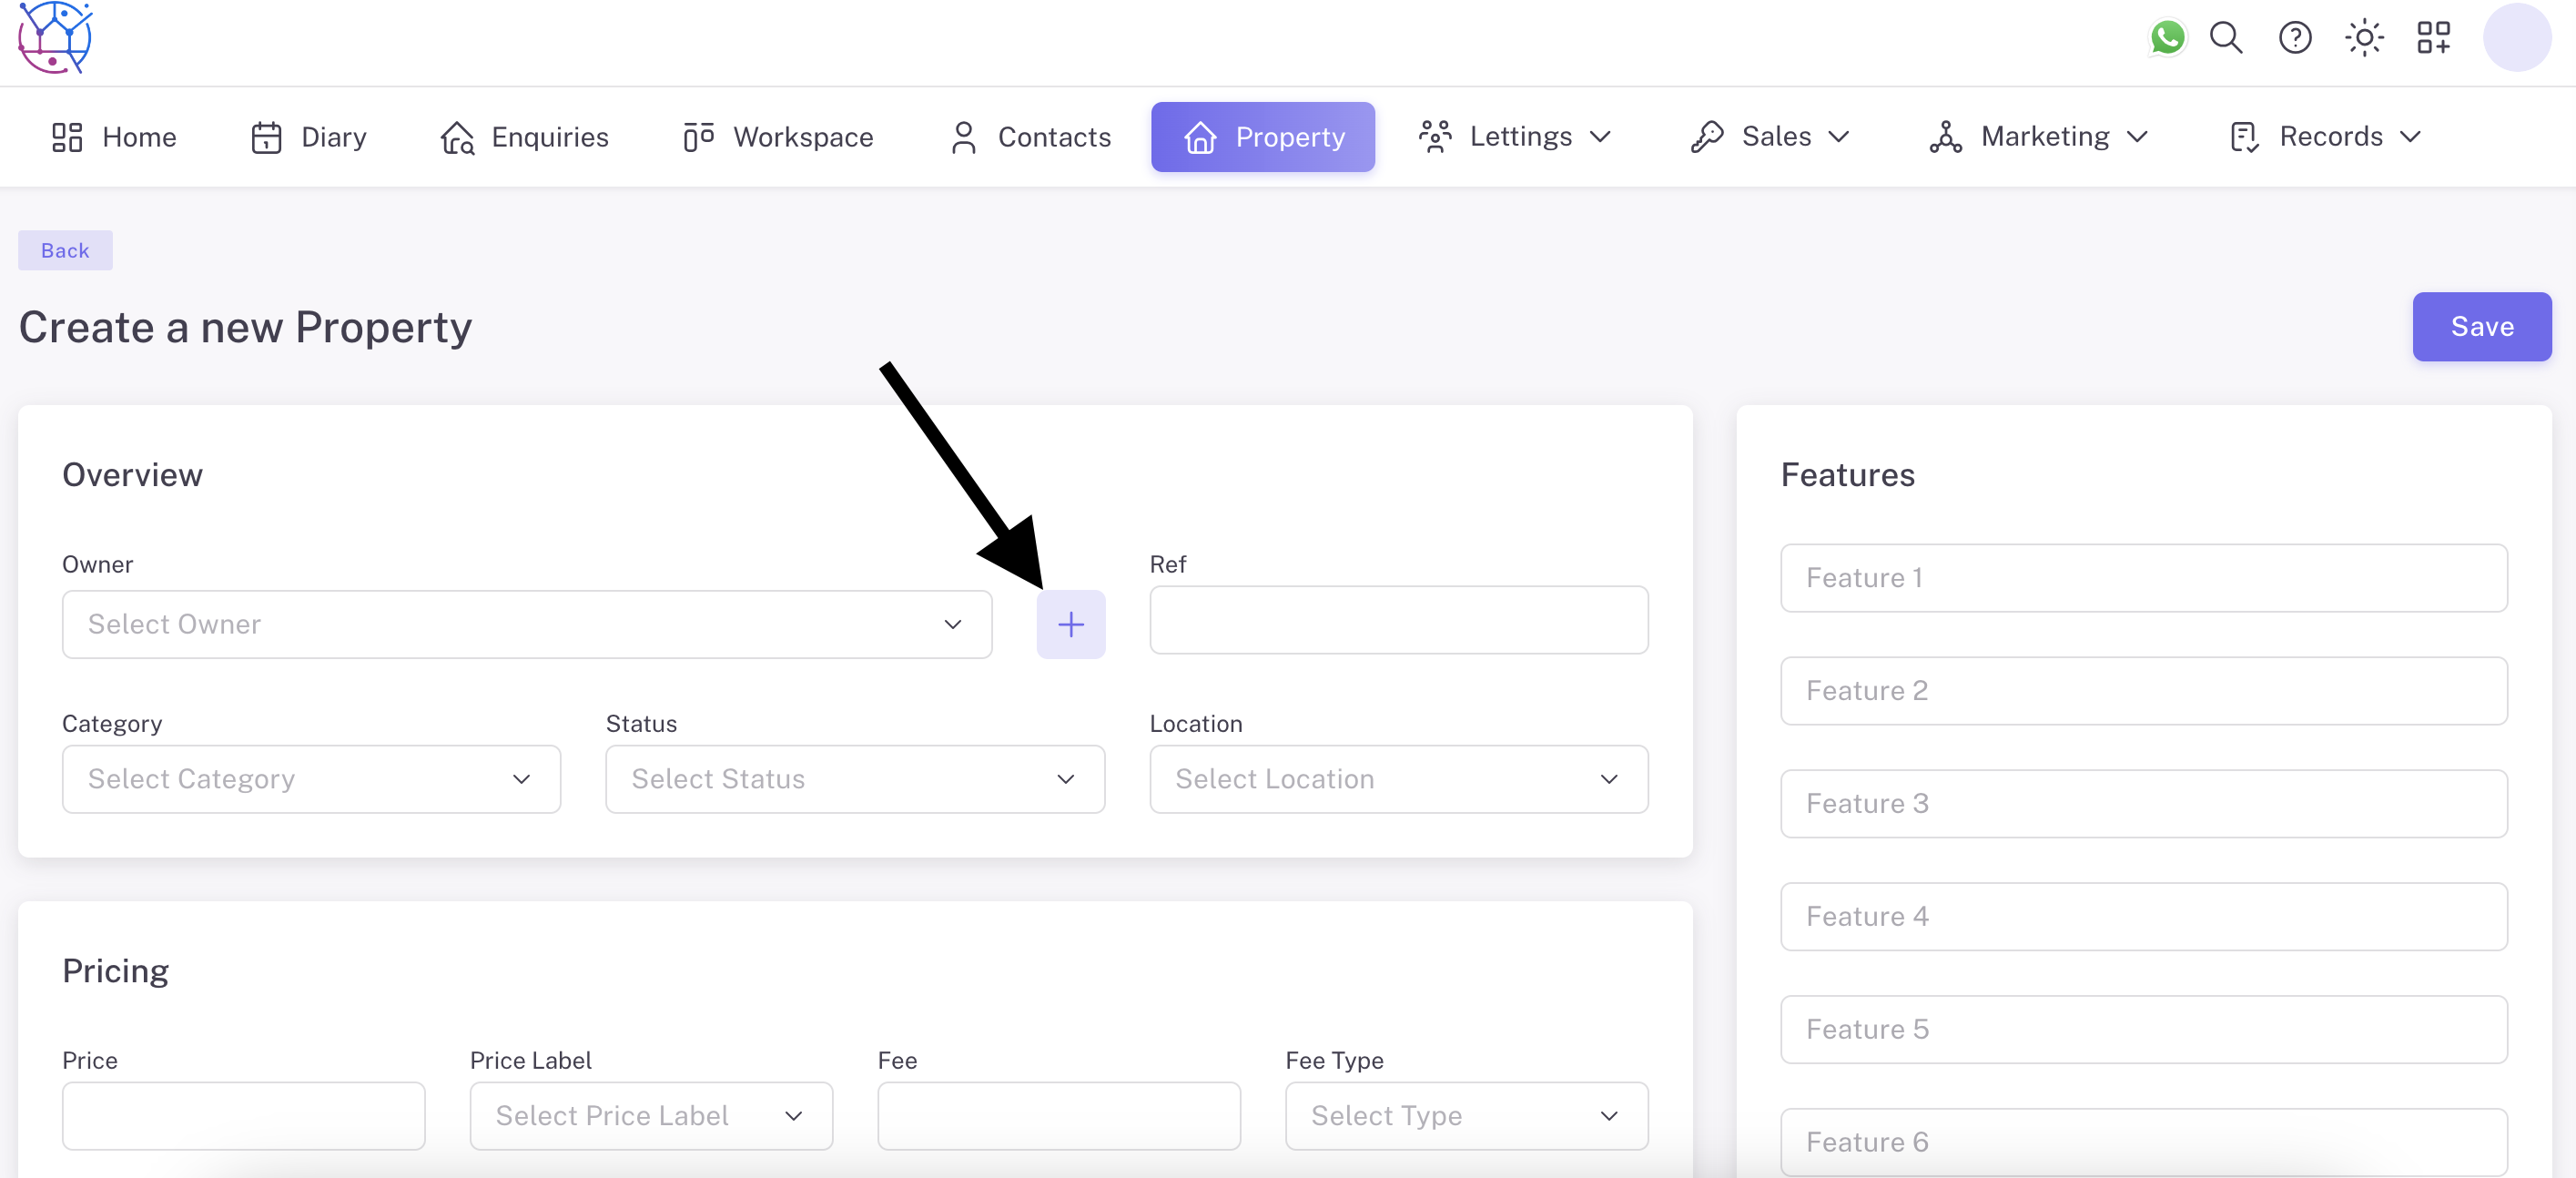This screenshot has height=1178, width=2576.
Task: Click the company logo icon
Action: click(55, 38)
